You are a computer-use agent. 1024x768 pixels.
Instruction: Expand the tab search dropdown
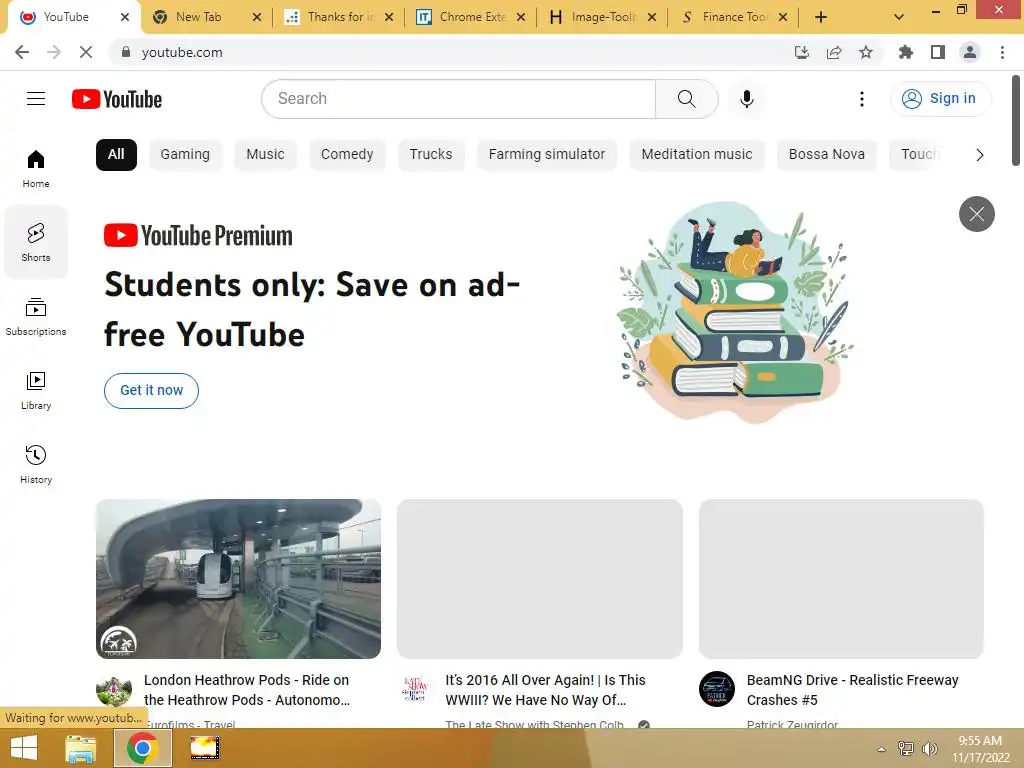[899, 18]
